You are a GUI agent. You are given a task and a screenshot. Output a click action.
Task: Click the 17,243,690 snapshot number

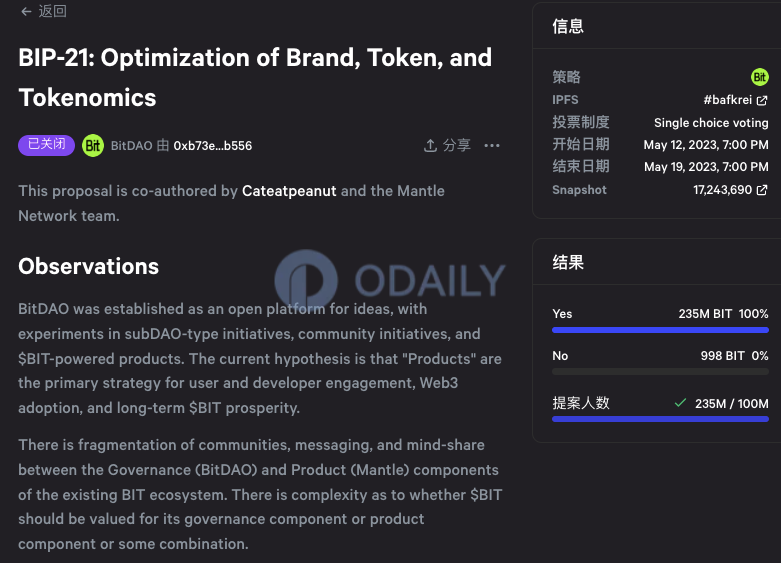722,190
